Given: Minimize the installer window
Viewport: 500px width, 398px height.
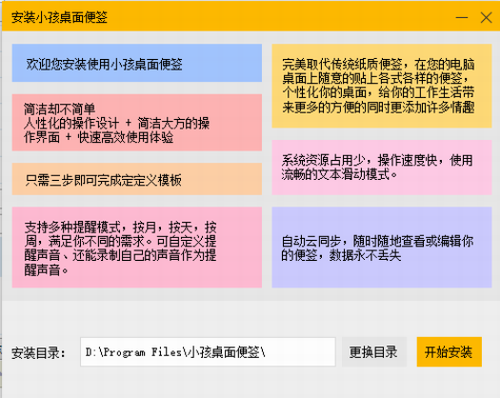Looking at the screenshot, I should [462, 17].
